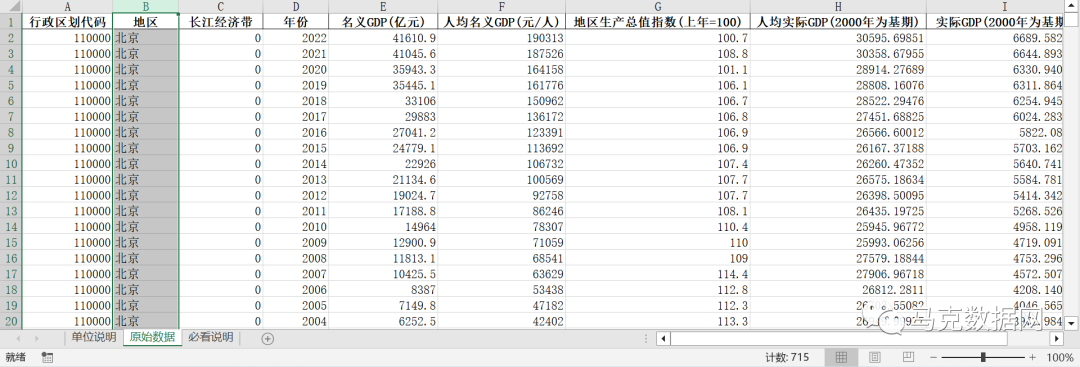Screen dimensions: 1080x367
Task: Click index cell 114.4
Action: (x=658, y=274)
